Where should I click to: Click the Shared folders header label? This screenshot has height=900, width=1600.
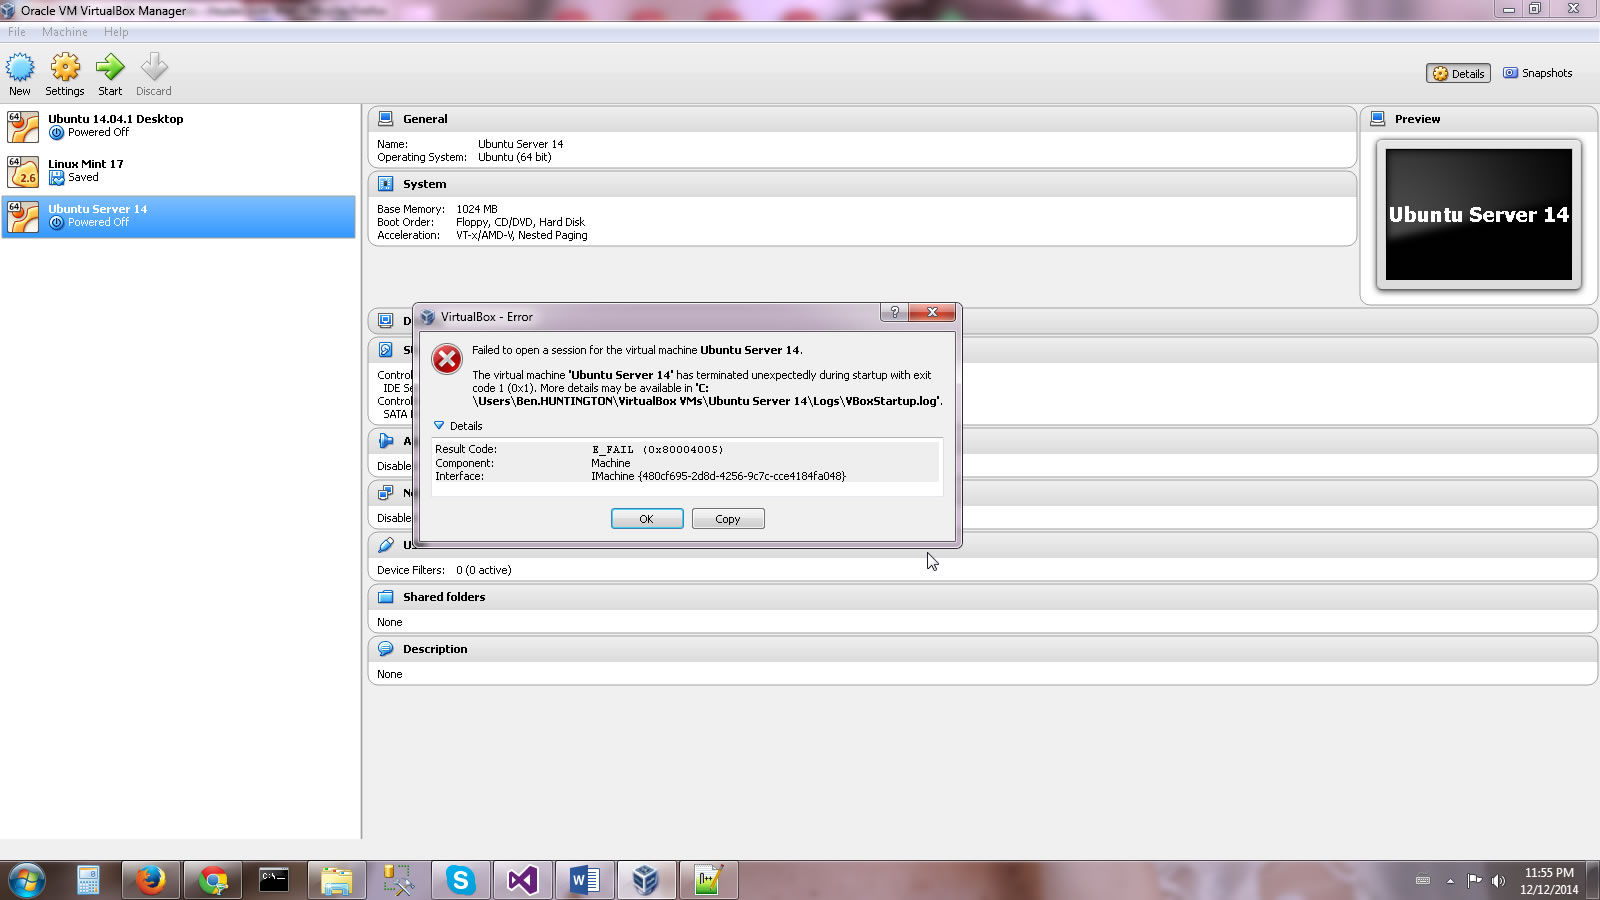444,597
